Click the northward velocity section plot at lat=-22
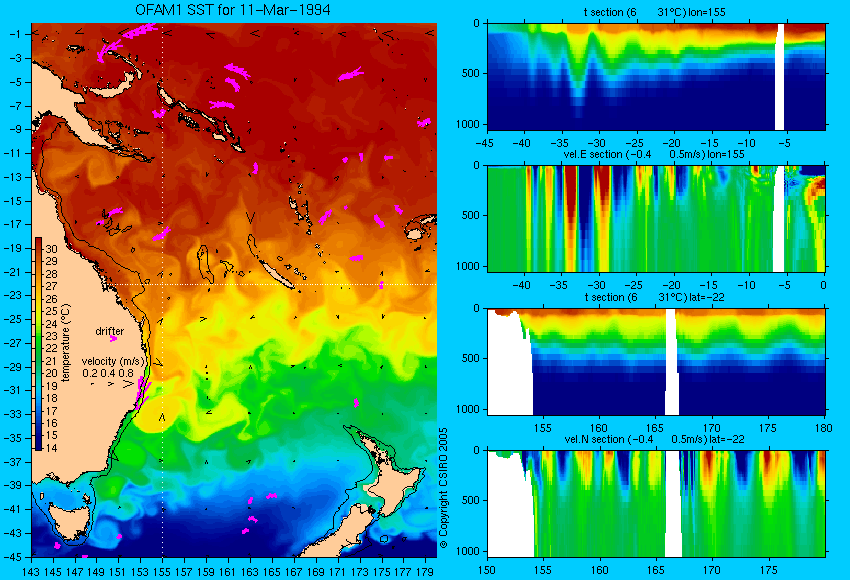Image resolution: width=850 pixels, height=580 pixels. click(x=656, y=504)
